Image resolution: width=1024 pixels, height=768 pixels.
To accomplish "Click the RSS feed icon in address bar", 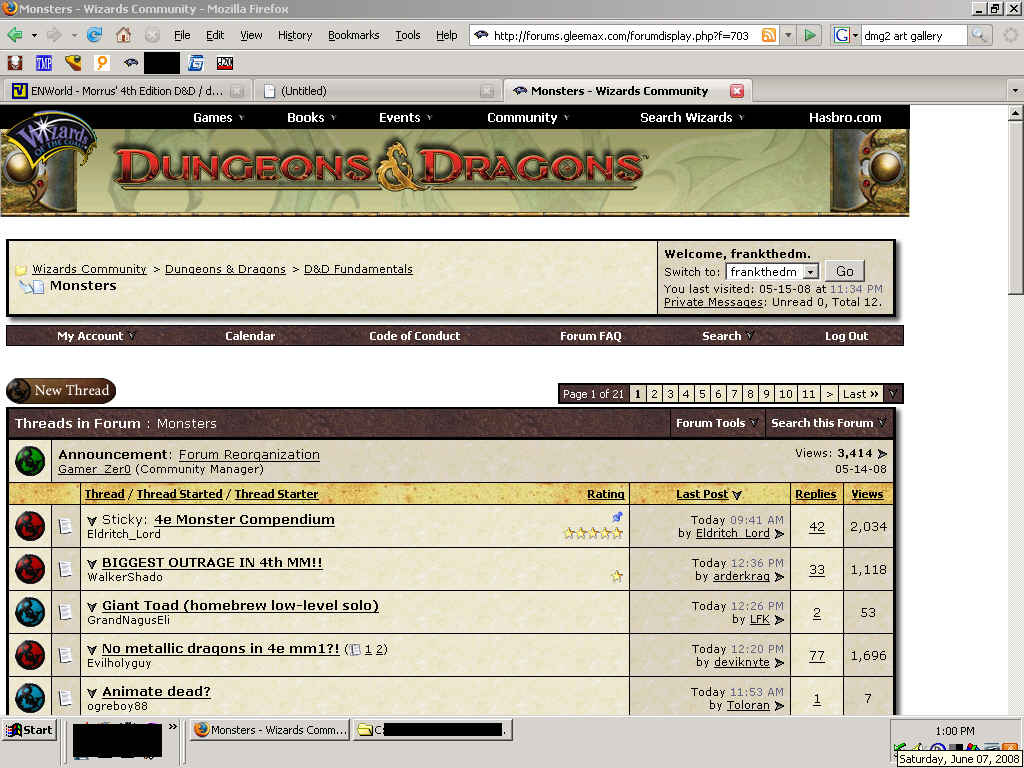I will pos(769,35).
